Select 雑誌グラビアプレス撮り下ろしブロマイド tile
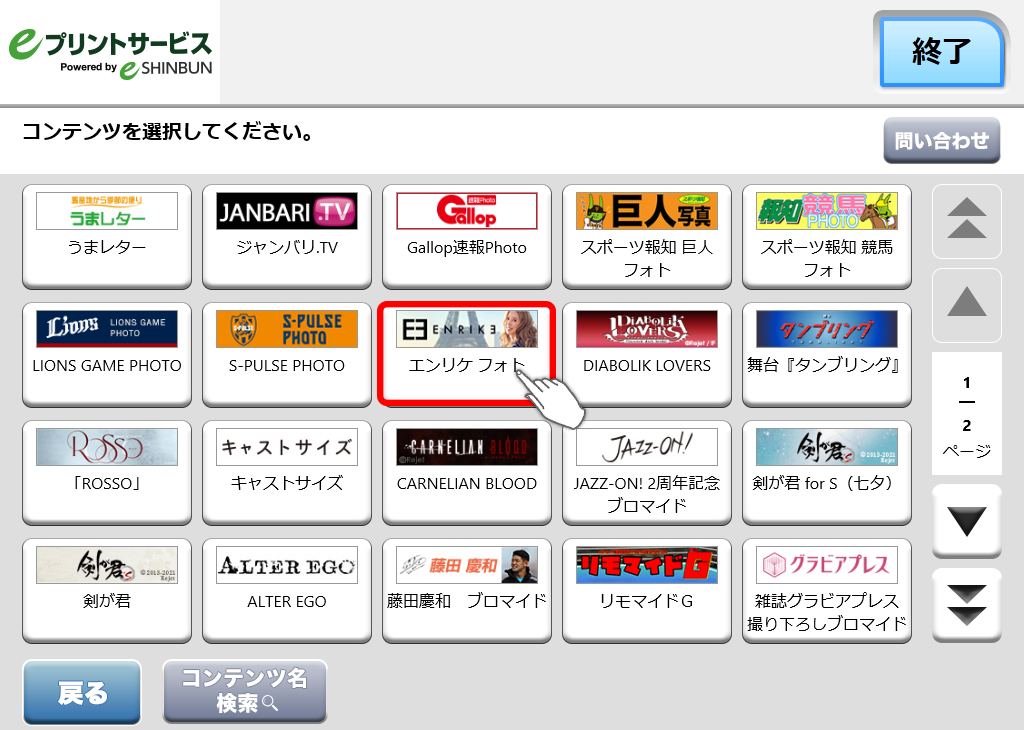Screen dimensions: 1024x730 click(x=827, y=591)
